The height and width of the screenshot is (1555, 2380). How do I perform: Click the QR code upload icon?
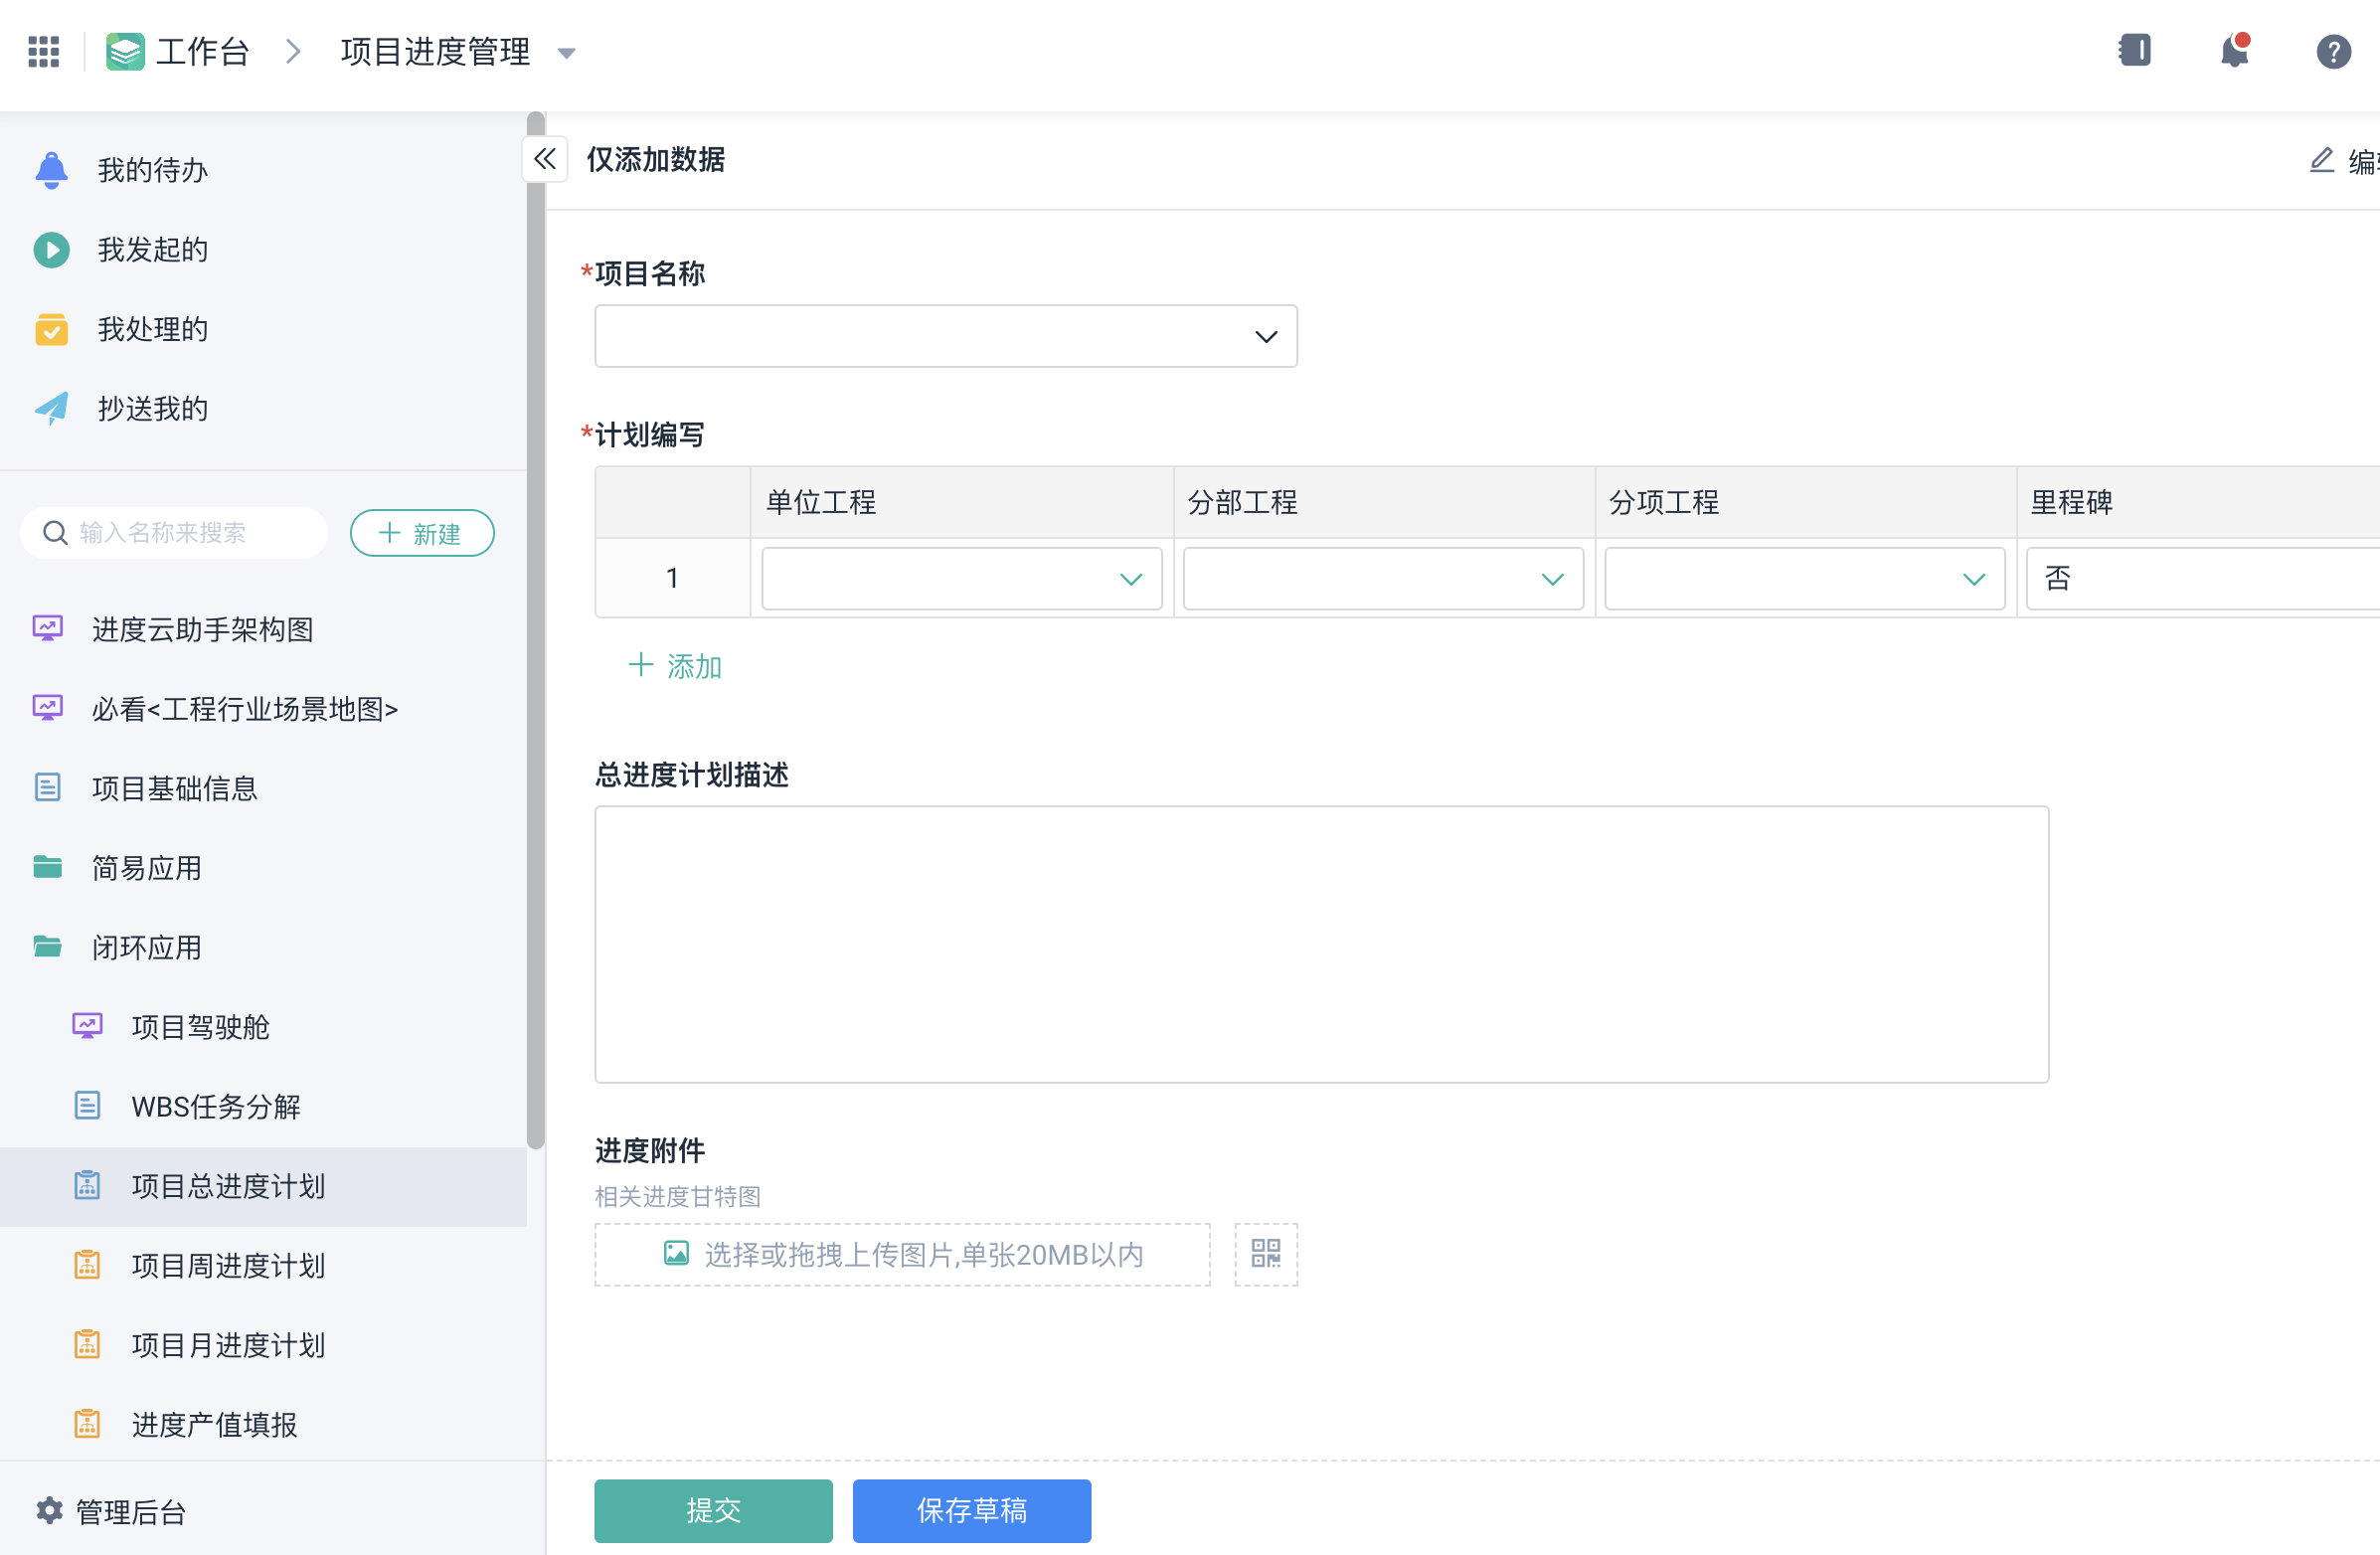[1265, 1254]
